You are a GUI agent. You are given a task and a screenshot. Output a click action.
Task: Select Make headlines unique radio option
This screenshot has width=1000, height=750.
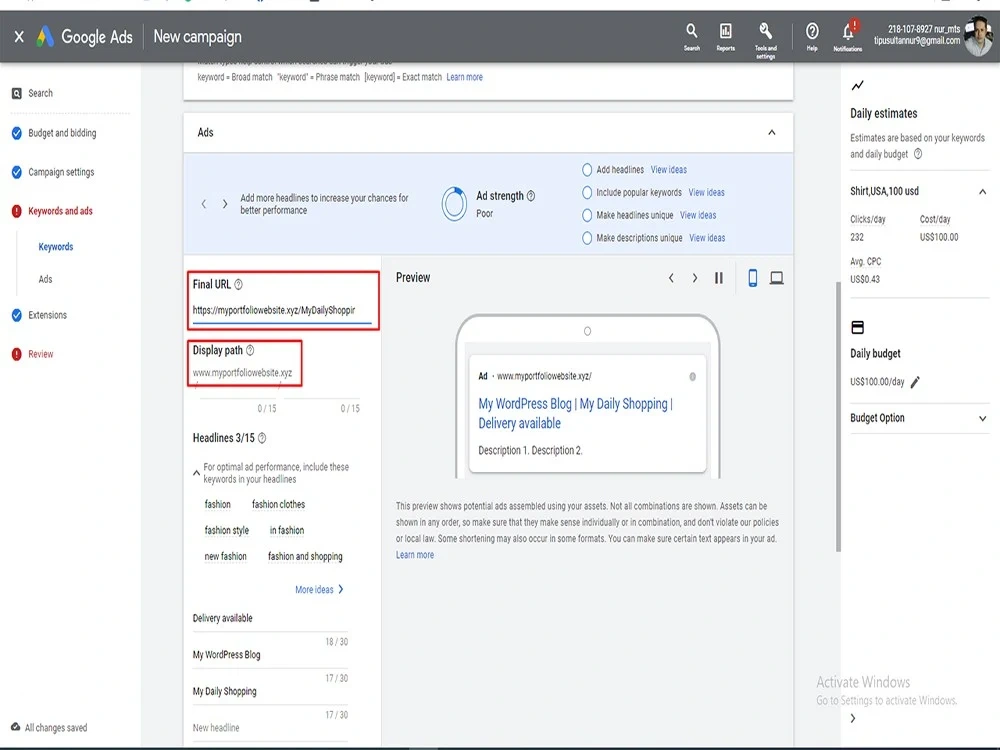tap(587, 216)
